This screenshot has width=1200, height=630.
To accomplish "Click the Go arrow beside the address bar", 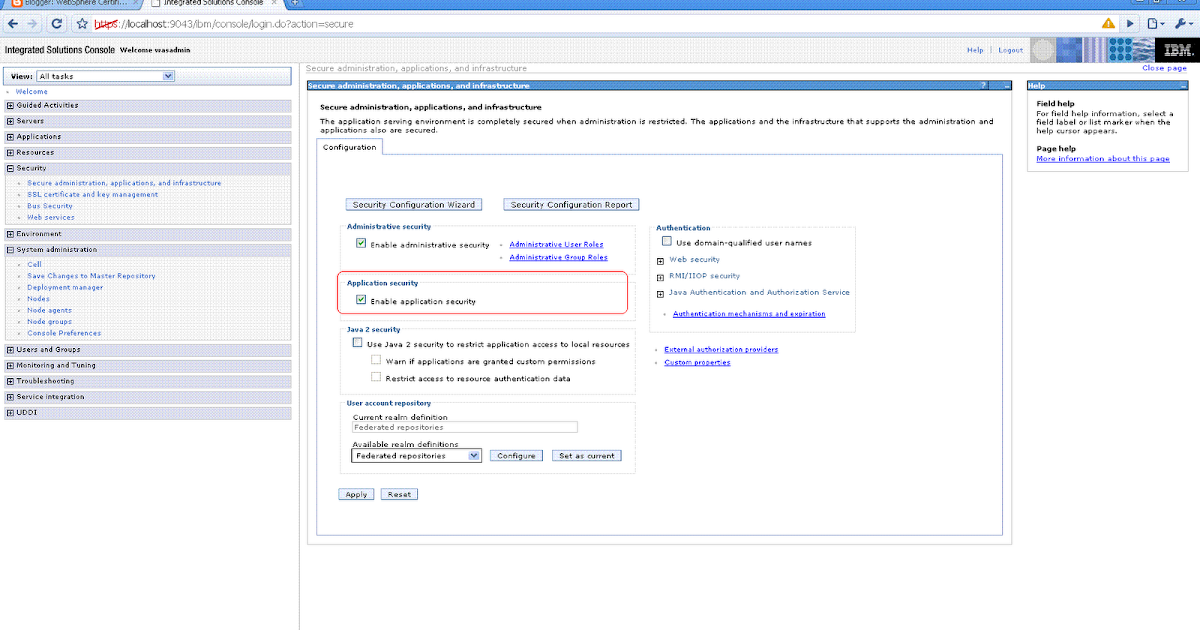I will pyautogui.click(x=1131, y=23).
